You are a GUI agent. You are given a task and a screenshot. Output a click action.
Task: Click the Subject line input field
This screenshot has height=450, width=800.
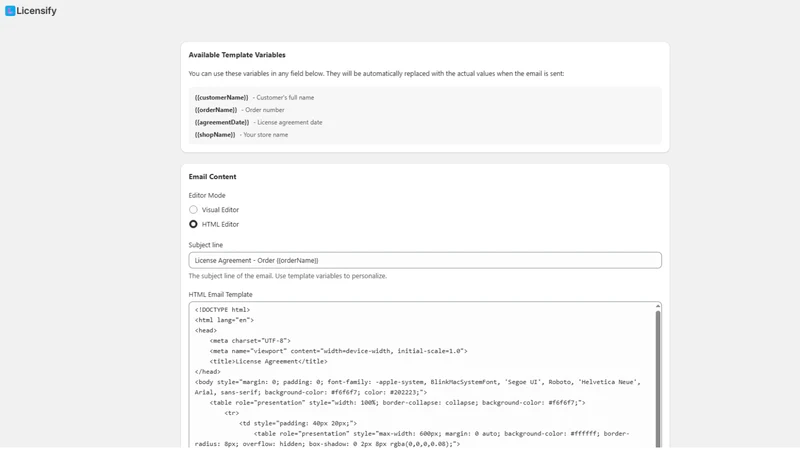425,260
